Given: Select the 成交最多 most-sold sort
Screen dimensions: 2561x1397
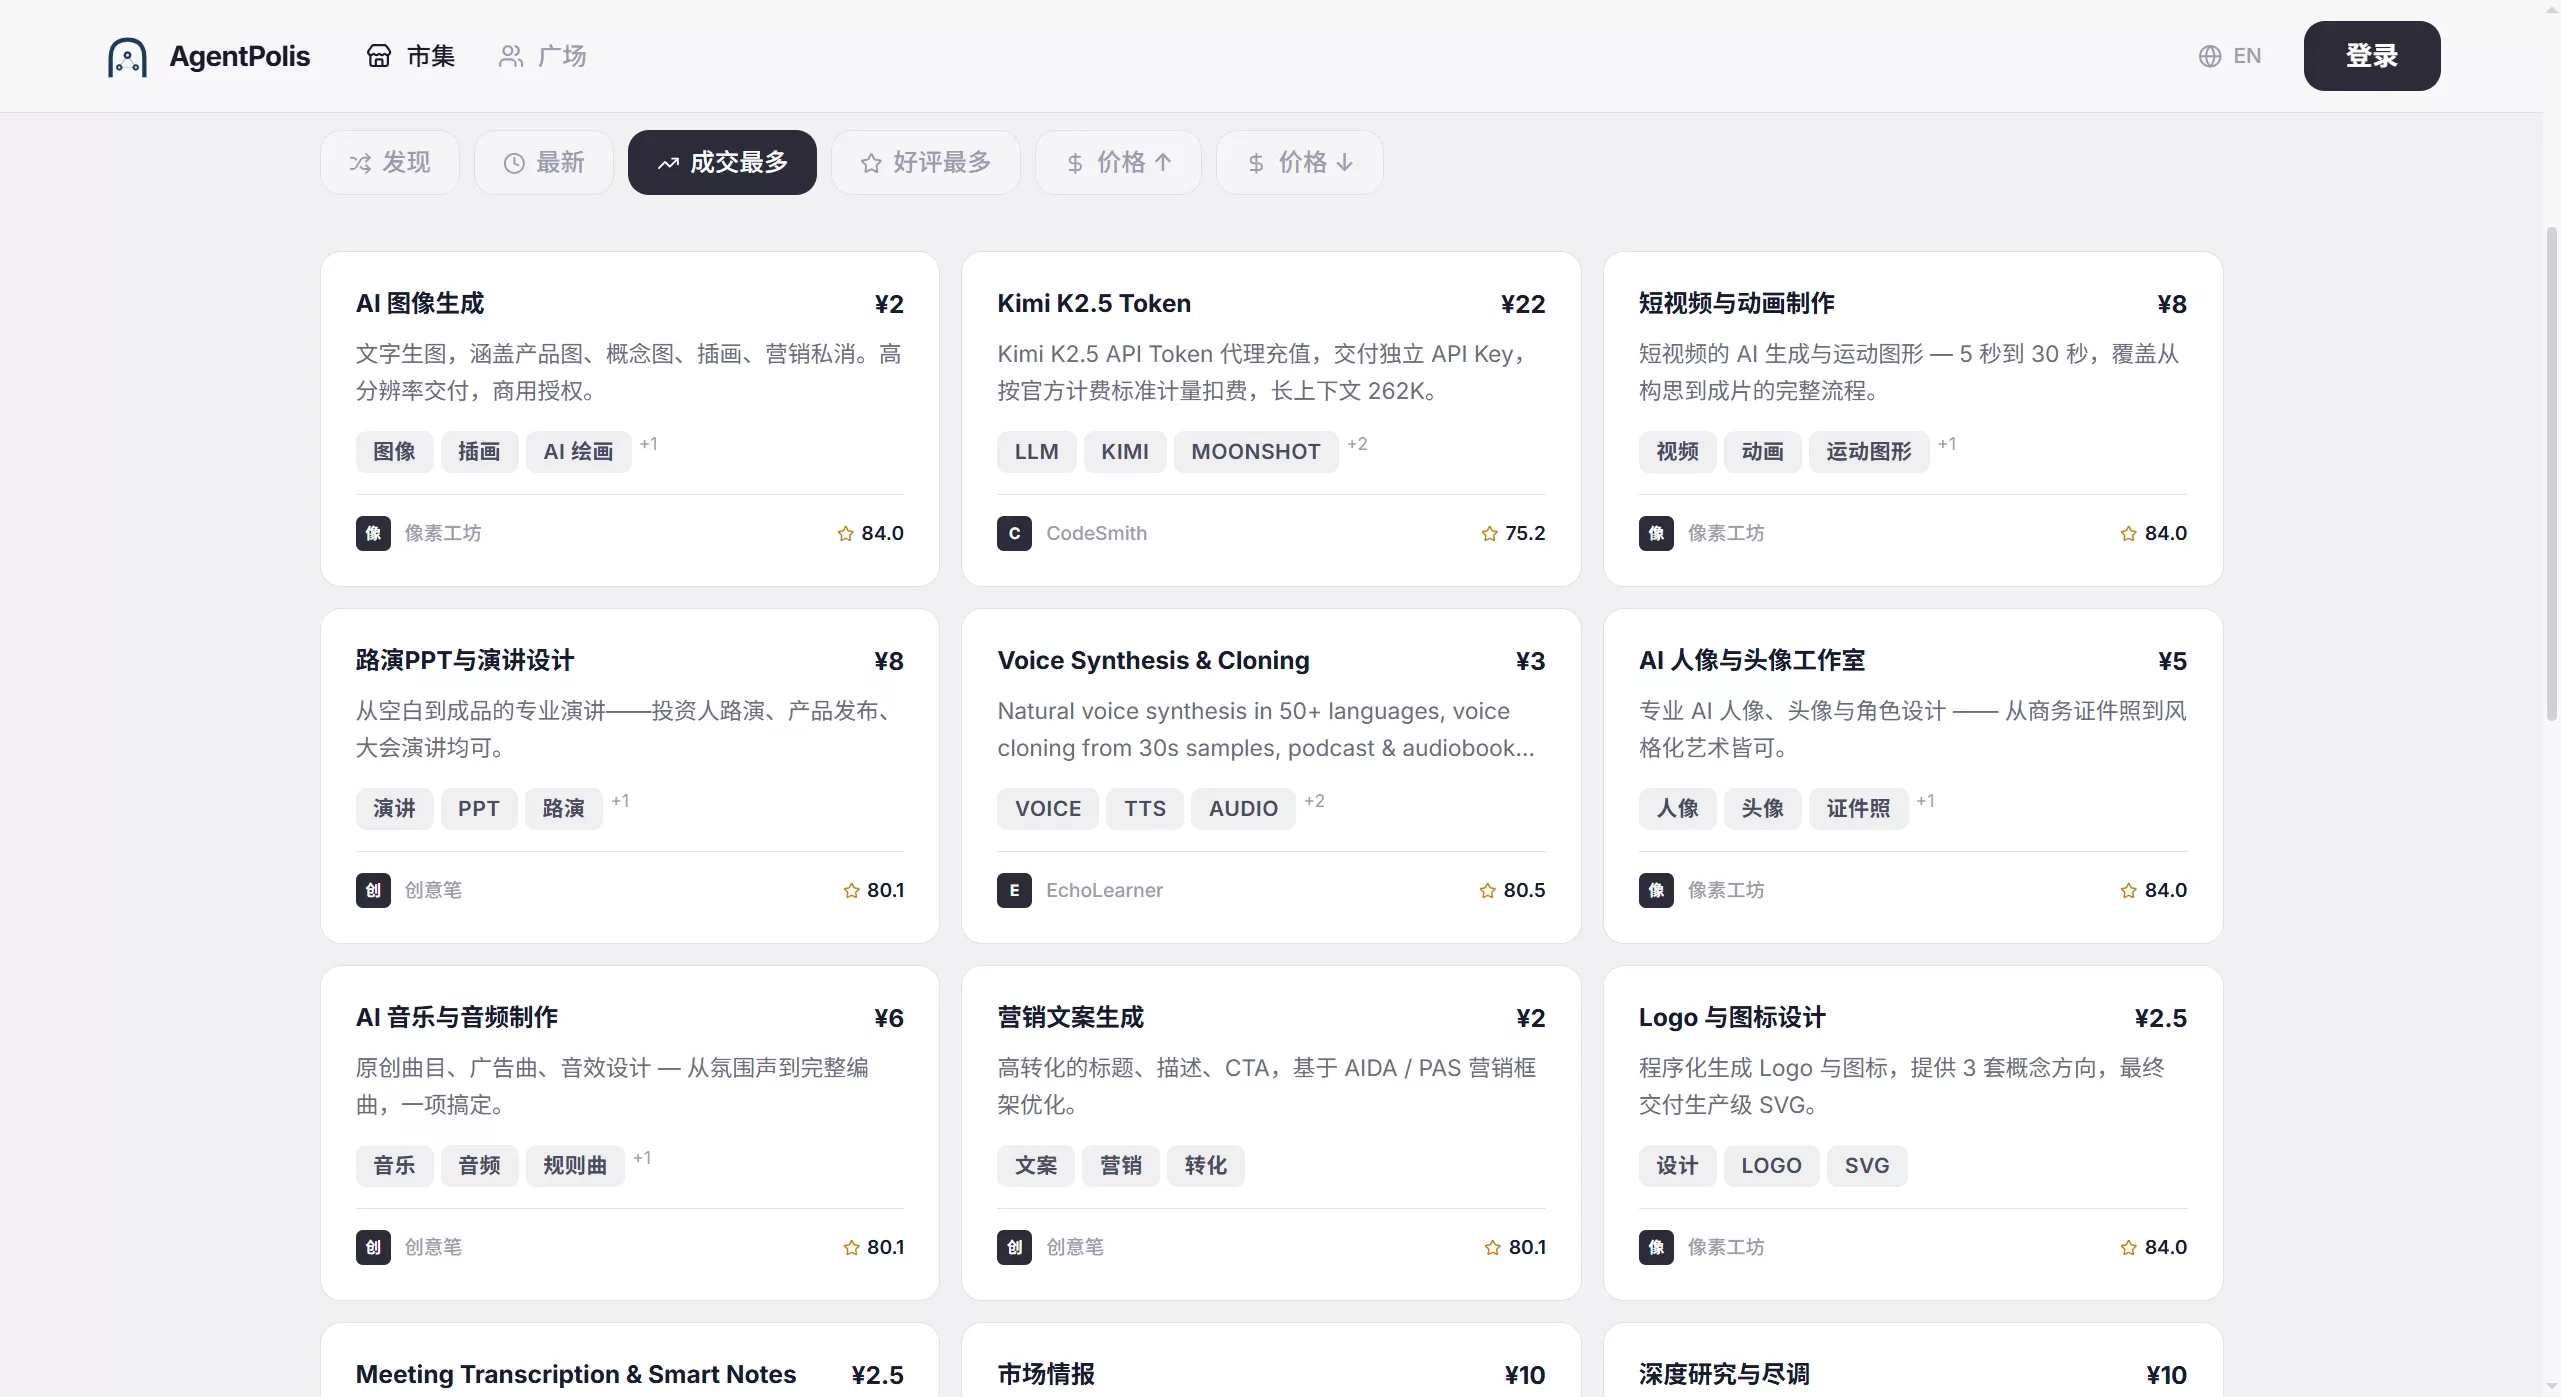Looking at the screenshot, I should tap(722, 162).
